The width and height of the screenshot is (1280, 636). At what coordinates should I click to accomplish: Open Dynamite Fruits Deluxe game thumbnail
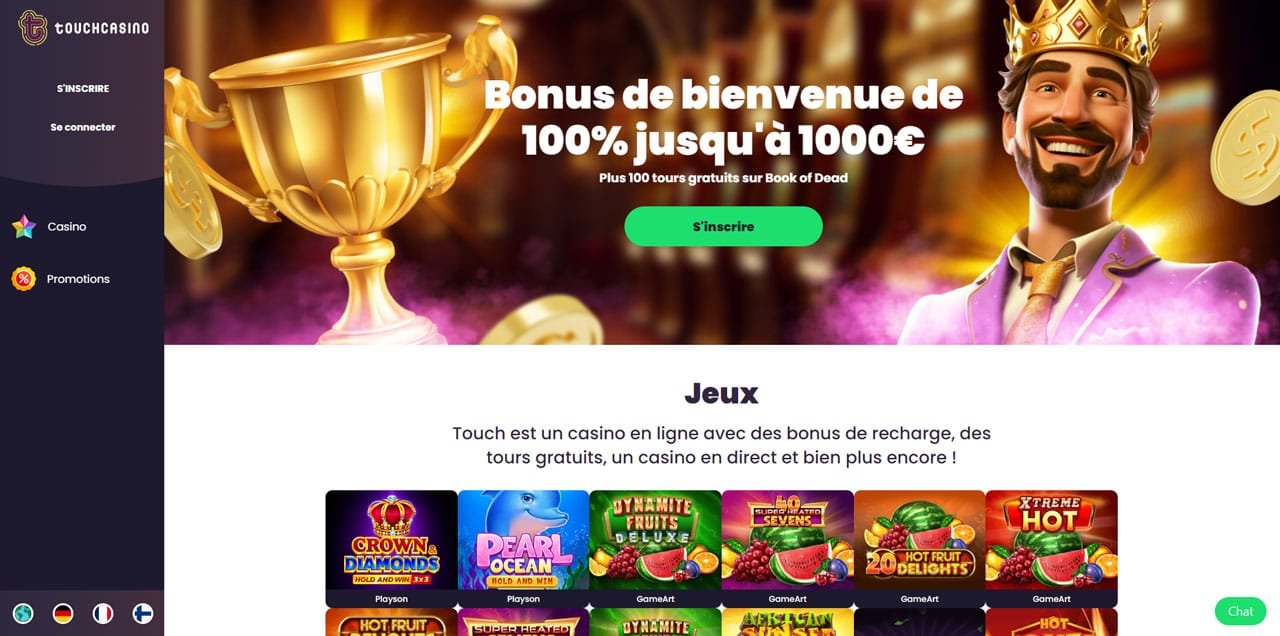click(x=656, y=549)
